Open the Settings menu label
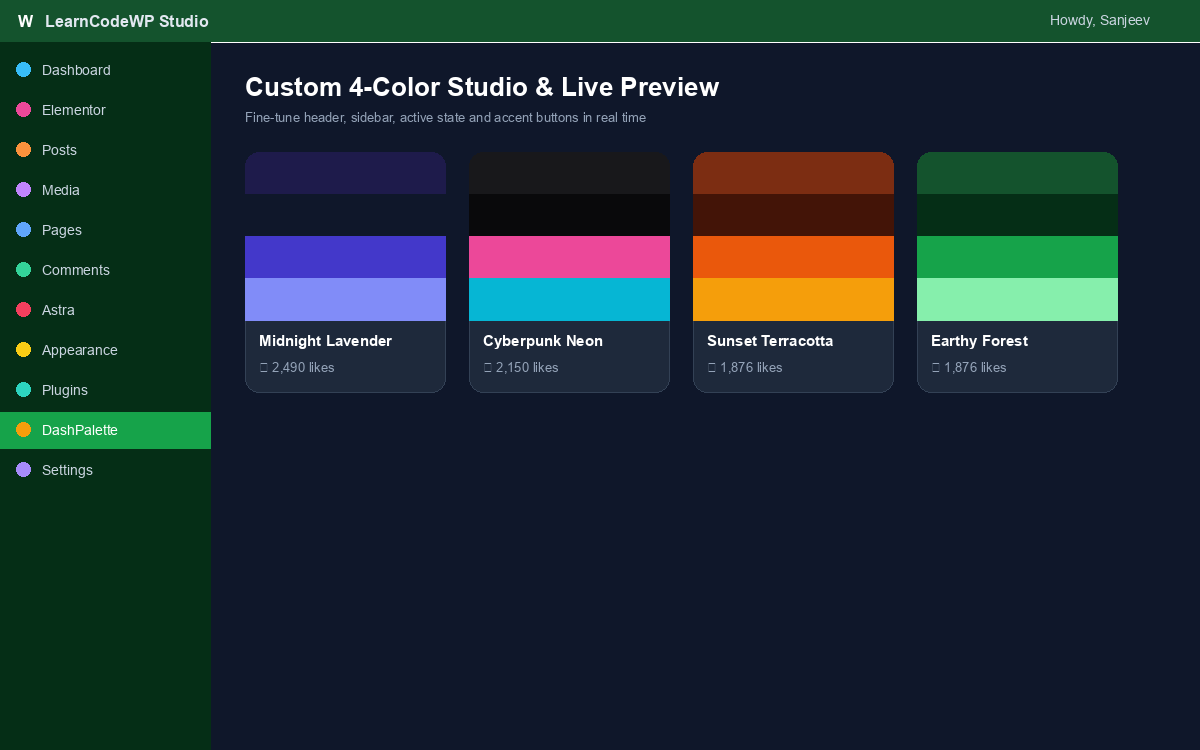 (67, 470)
